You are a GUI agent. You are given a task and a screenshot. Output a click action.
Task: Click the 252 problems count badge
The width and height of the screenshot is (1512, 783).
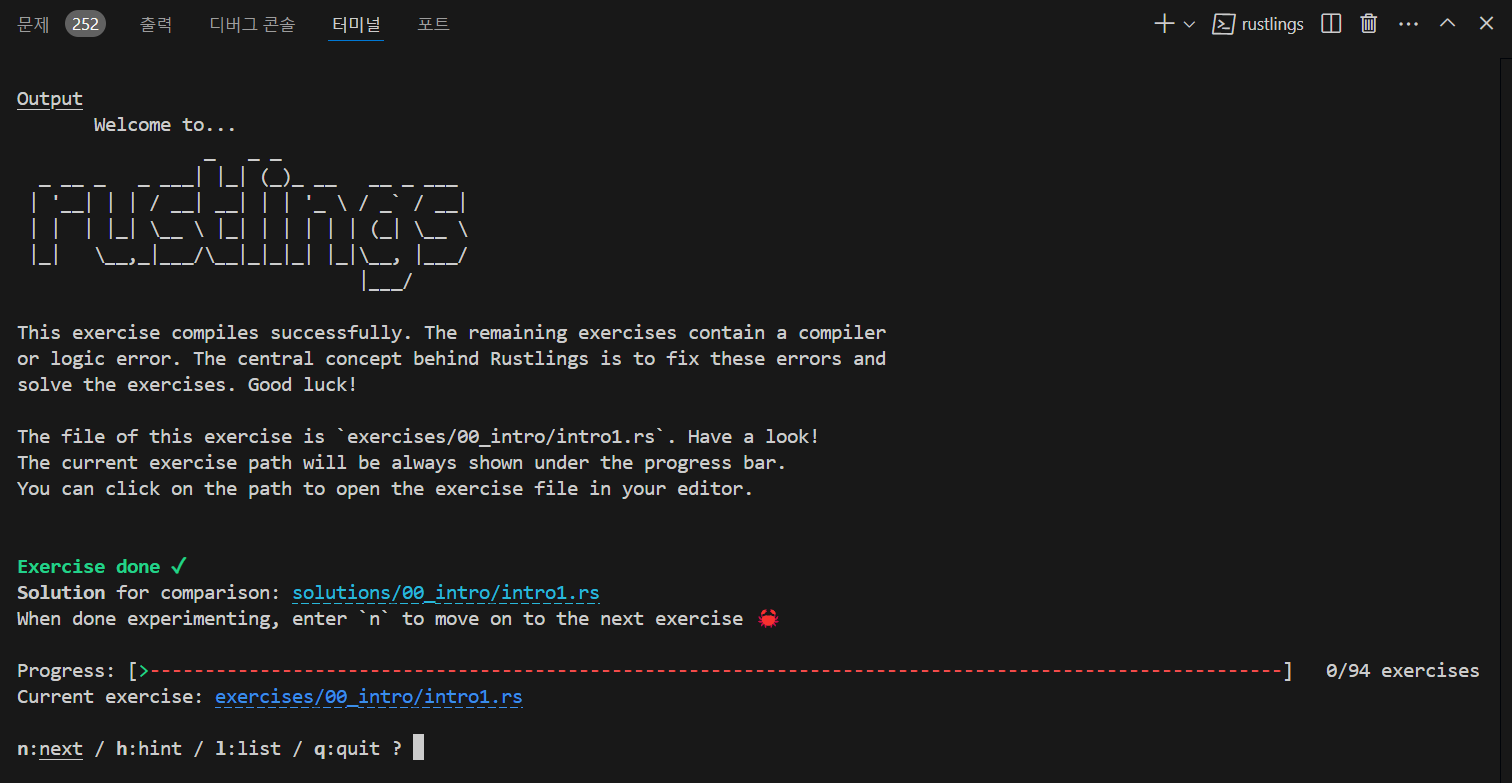click(x=86, y=24)
